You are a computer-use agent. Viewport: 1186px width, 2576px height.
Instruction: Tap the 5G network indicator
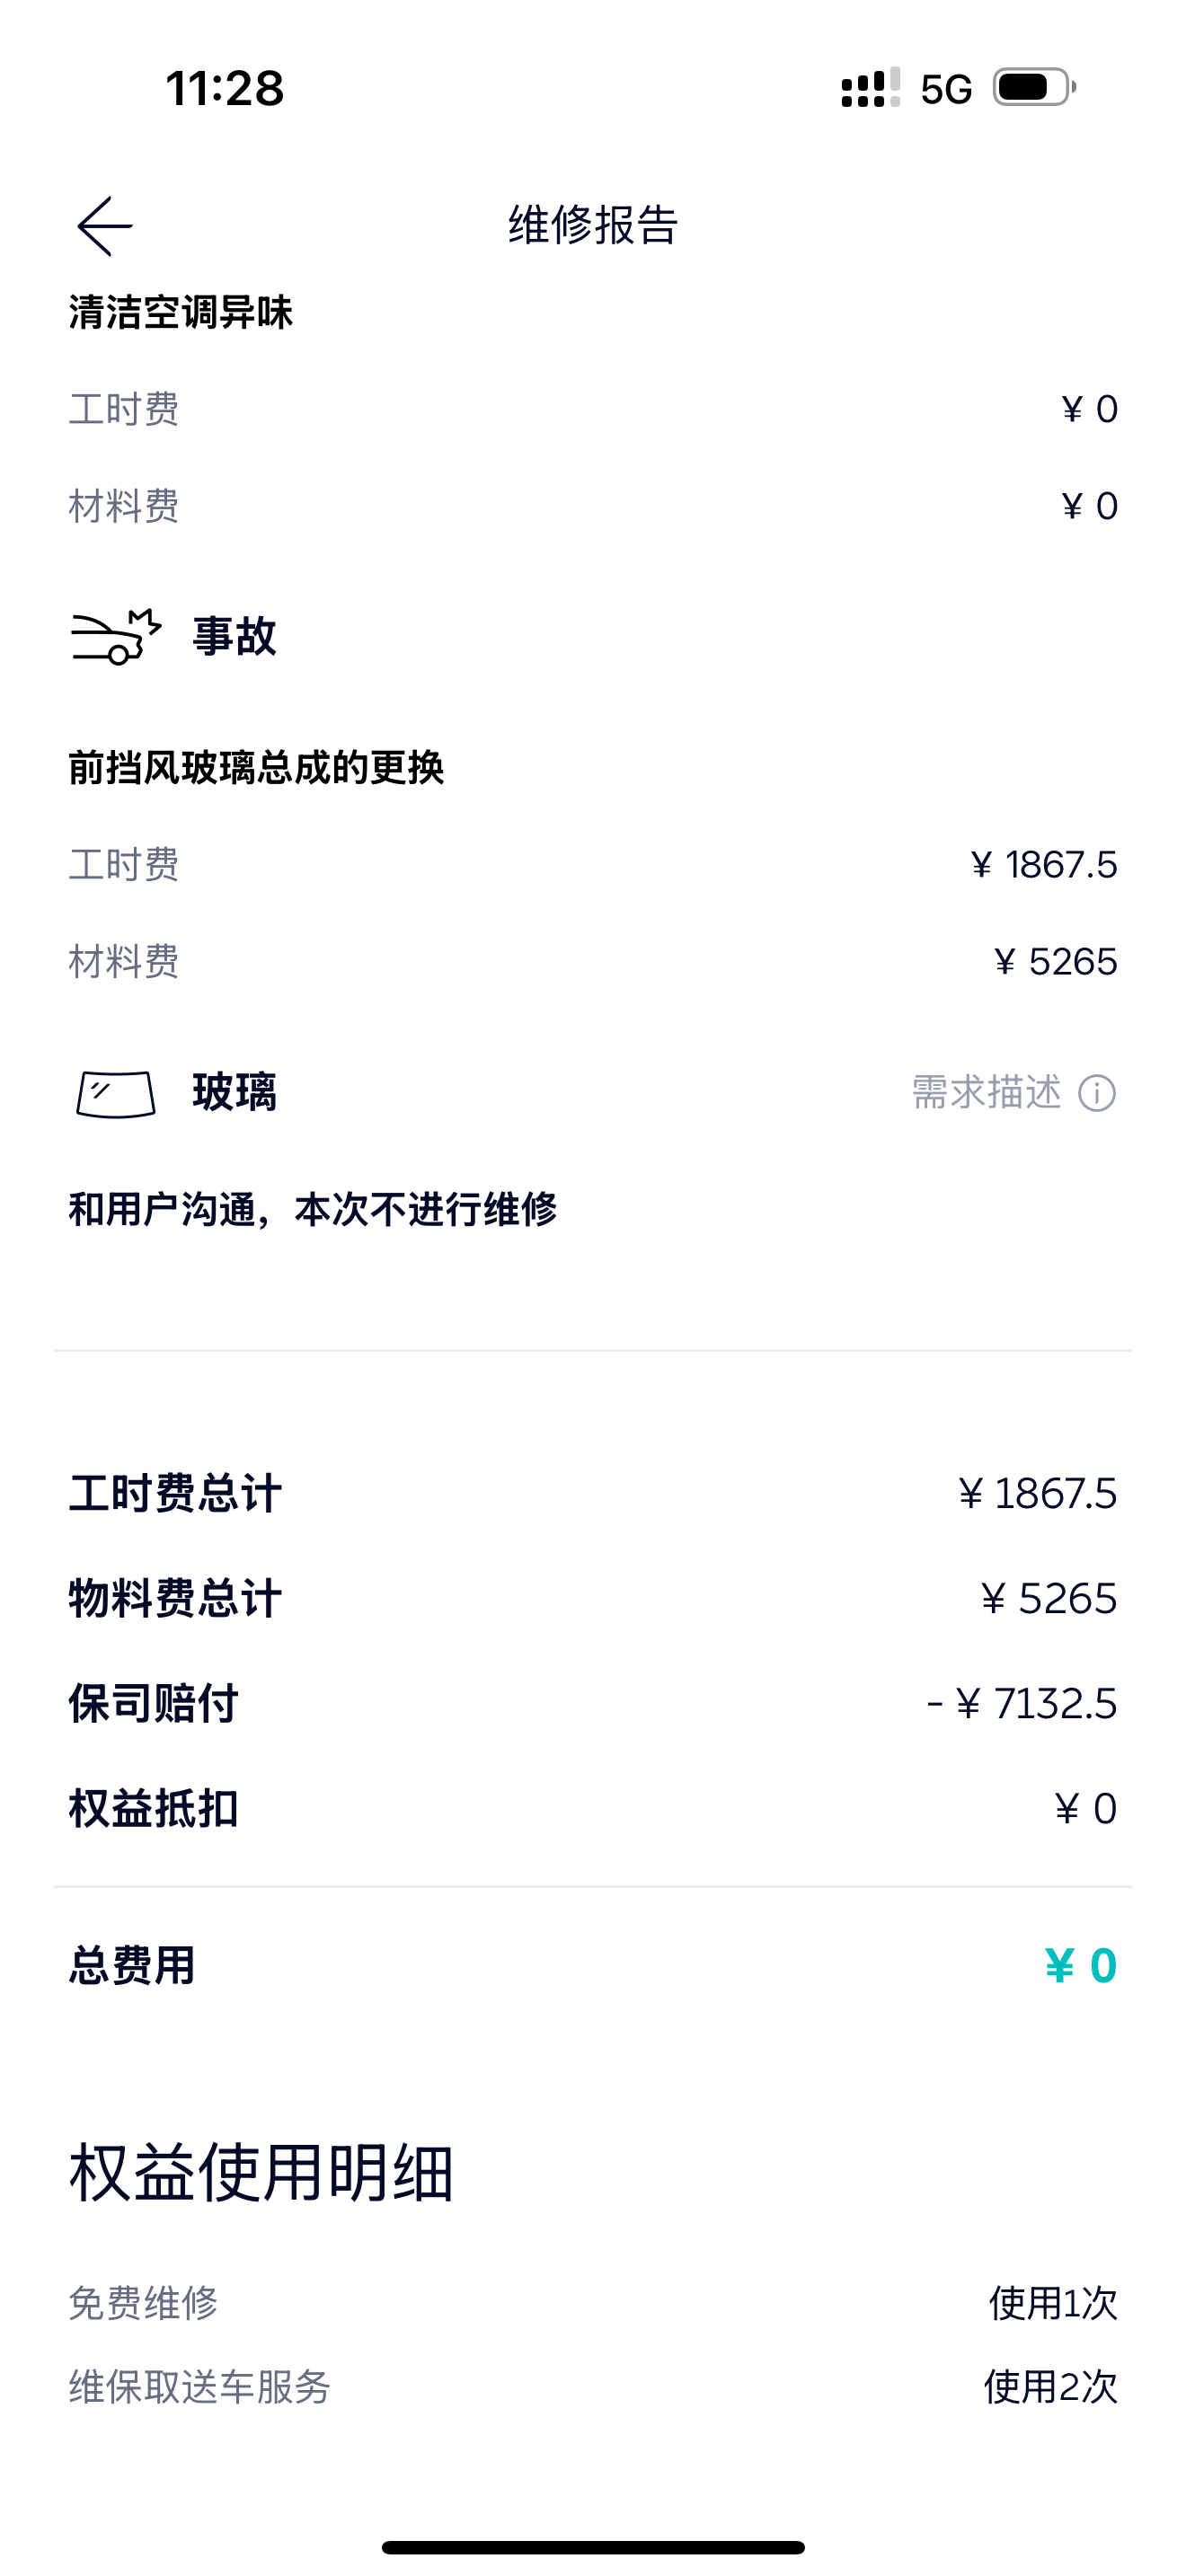coord(946,90)
